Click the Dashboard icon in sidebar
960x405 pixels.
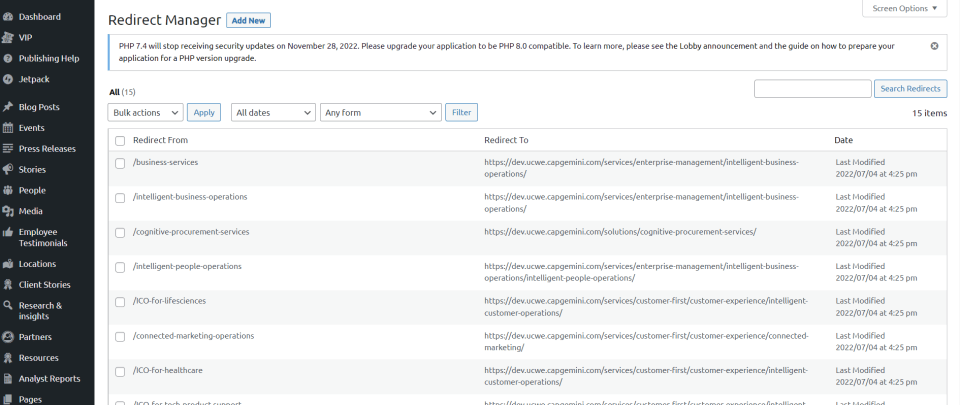[x=8, y=17]
